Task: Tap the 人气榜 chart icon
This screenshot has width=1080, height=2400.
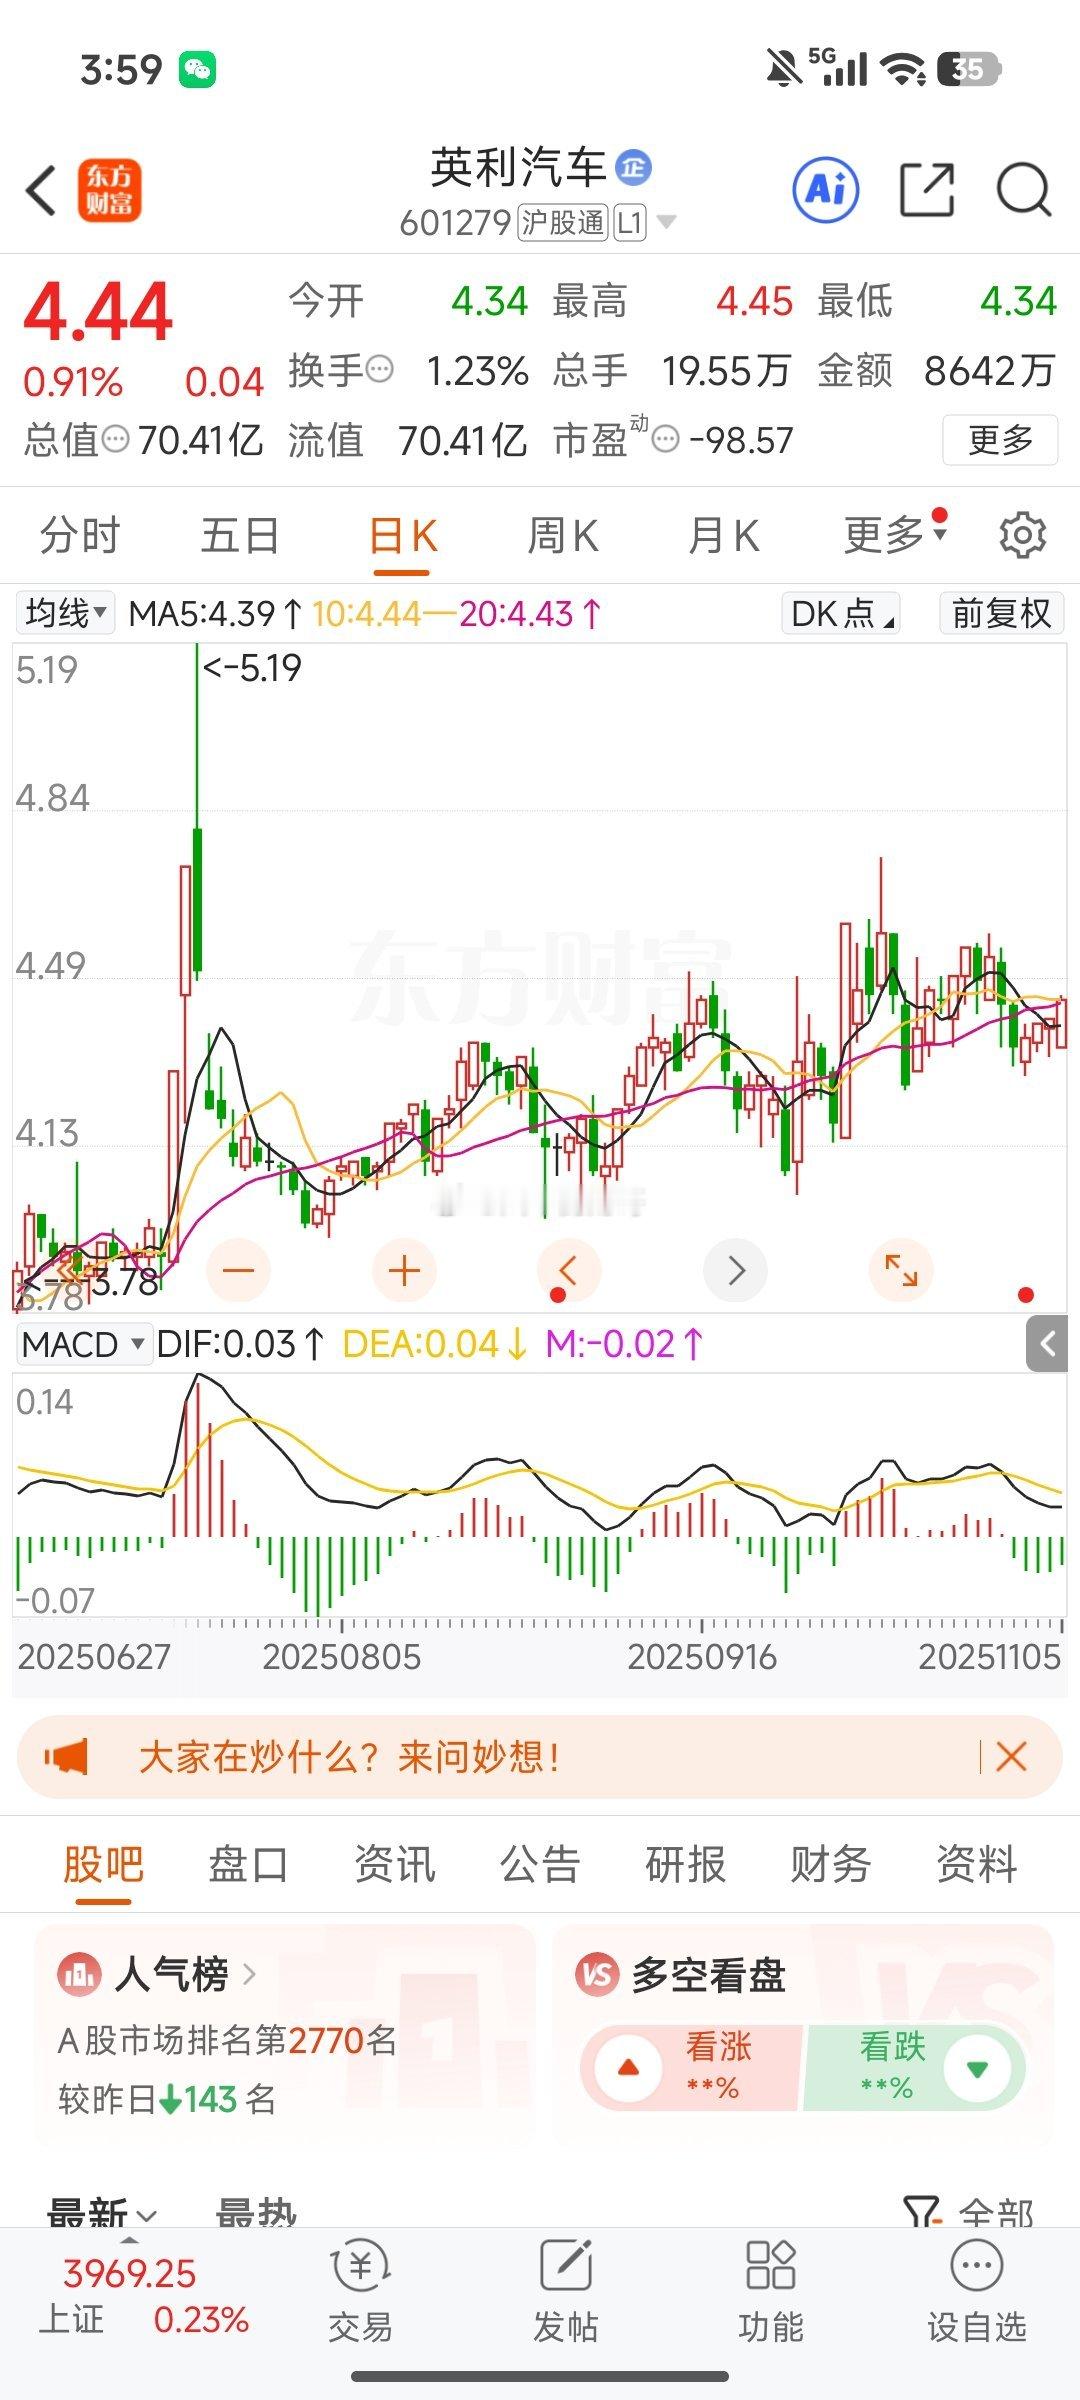Action: 78,1973
